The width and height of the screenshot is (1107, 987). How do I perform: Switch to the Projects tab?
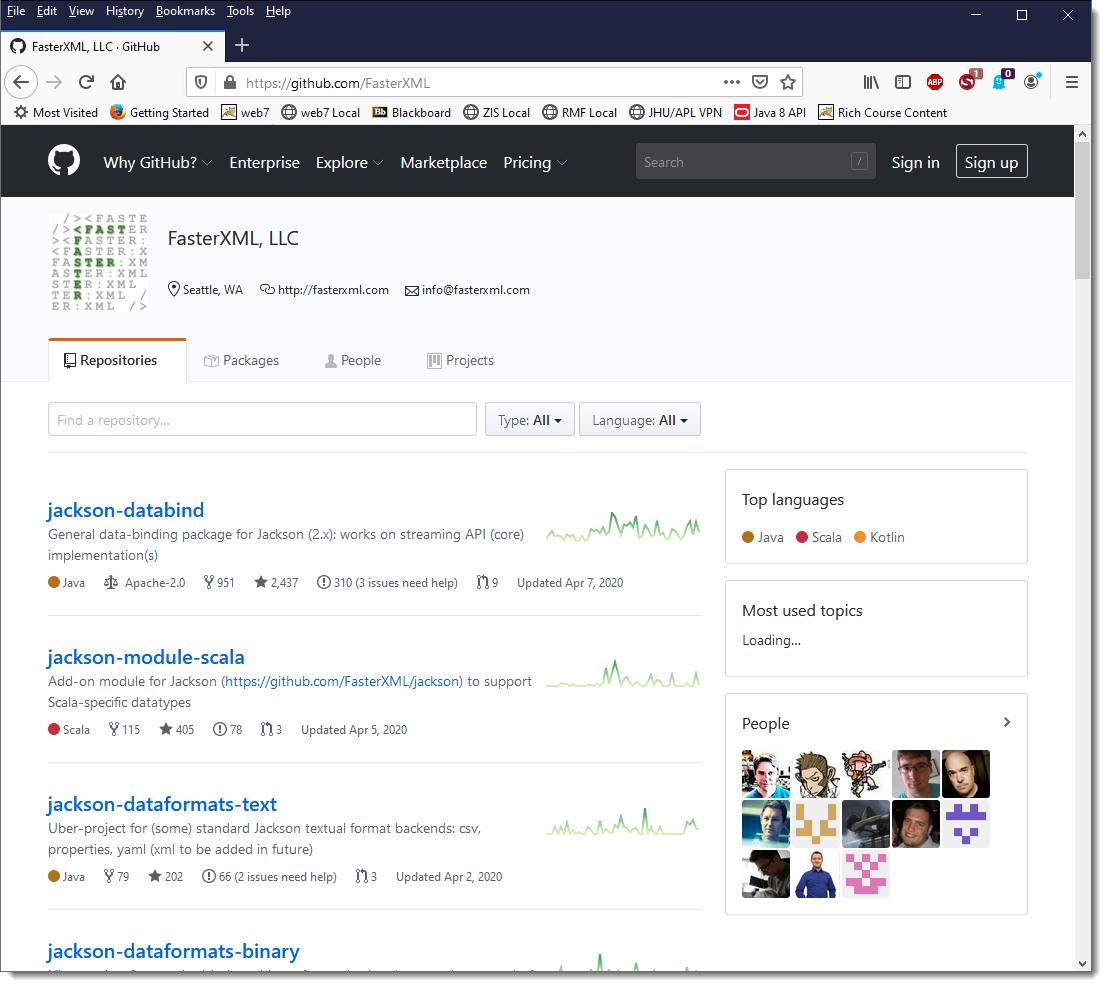(x=462, y=361)
